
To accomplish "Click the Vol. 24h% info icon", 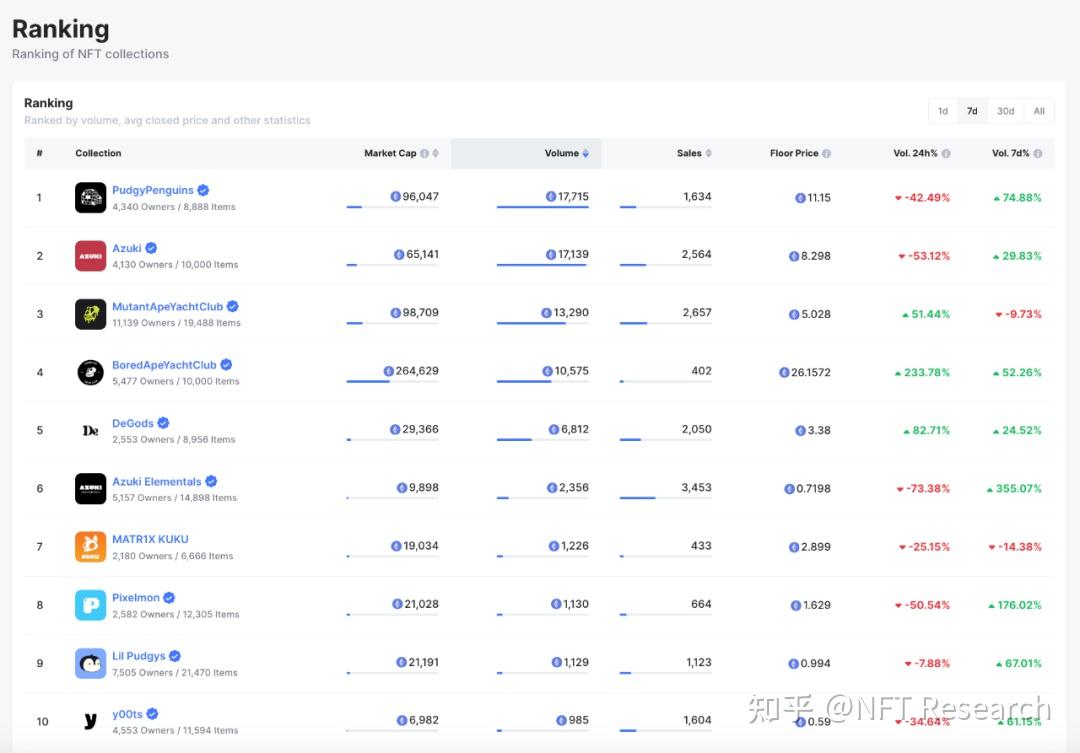I will [x=946, y=154].
